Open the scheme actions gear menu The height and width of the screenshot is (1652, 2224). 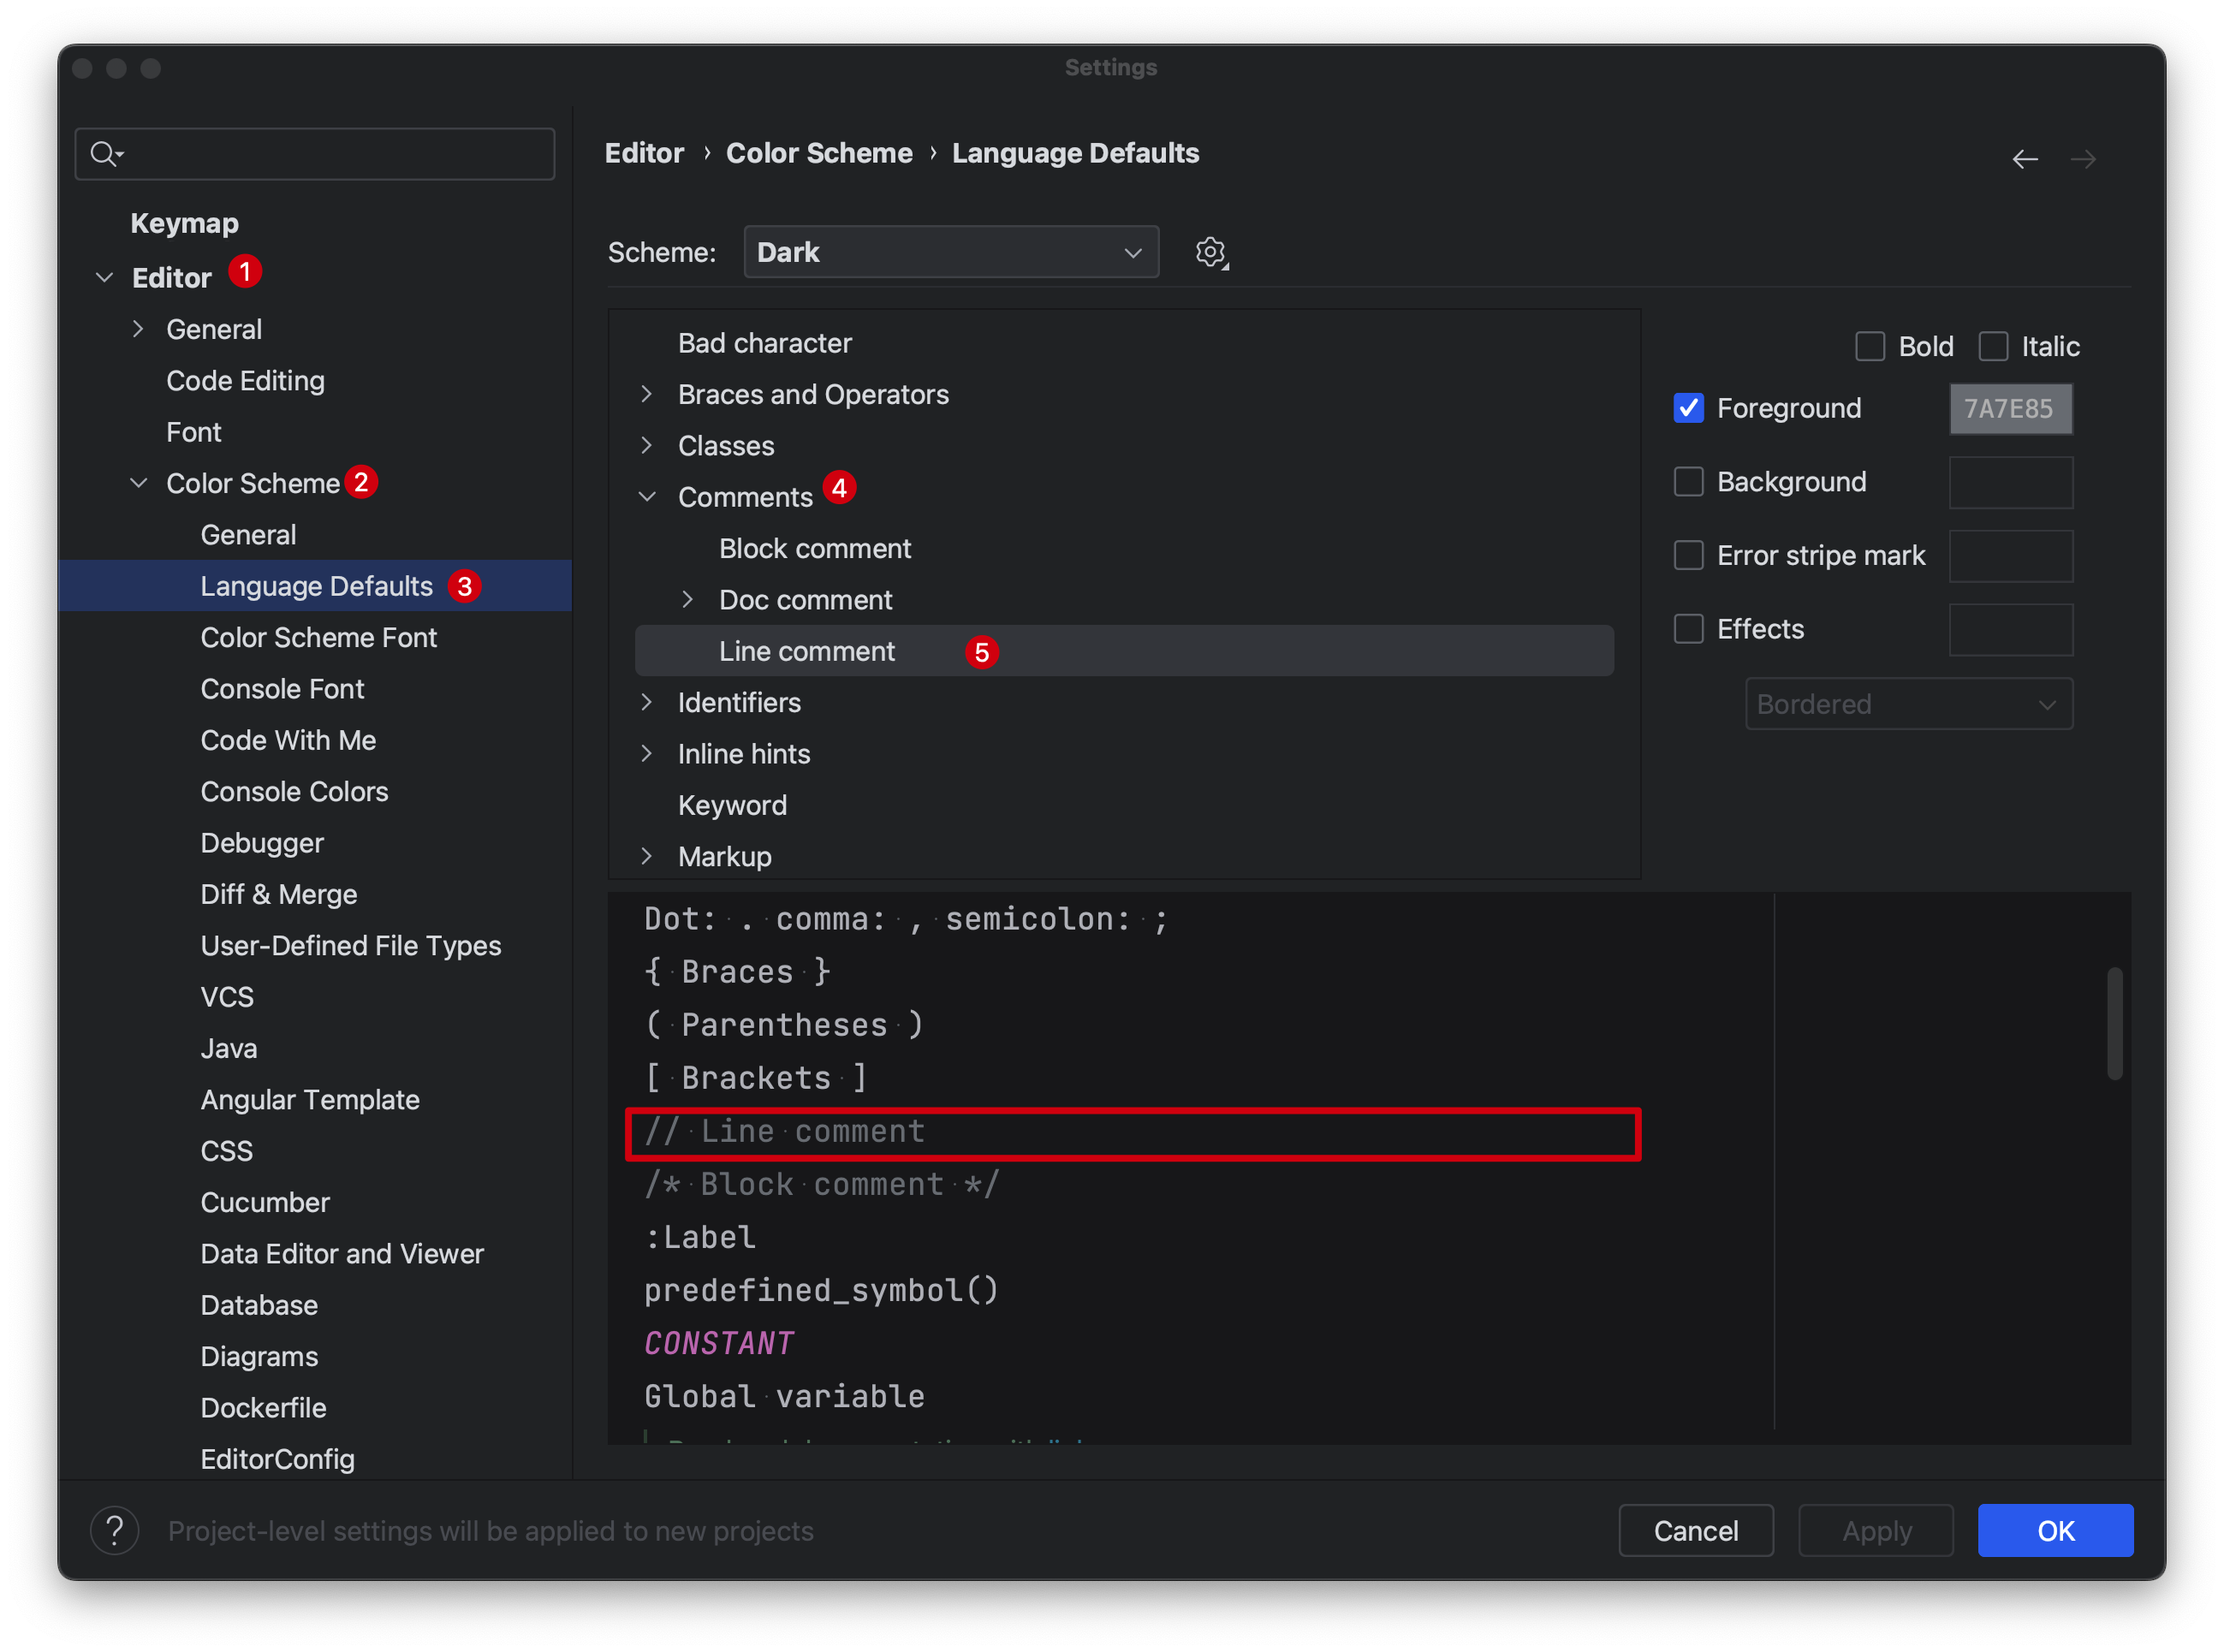click(x=1211, y=252)
